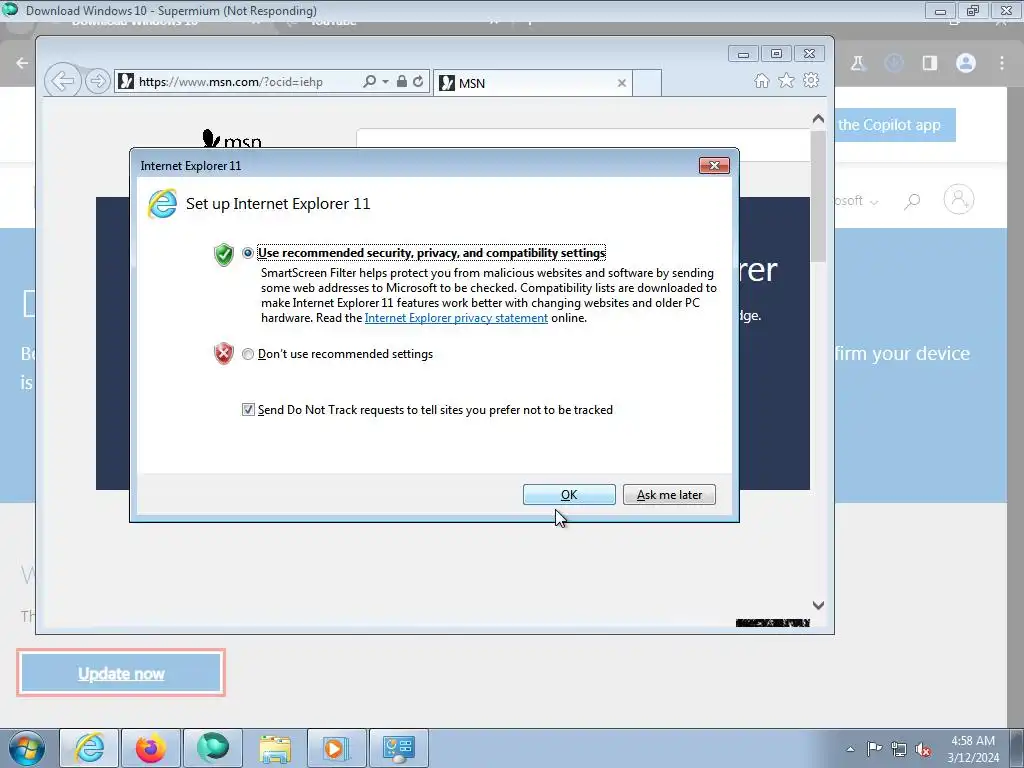The width and height of the screenshot is (1024, 768).
Task: Click the IE window vertical scrollbar thumb
Action: click(x=818, y=196)
